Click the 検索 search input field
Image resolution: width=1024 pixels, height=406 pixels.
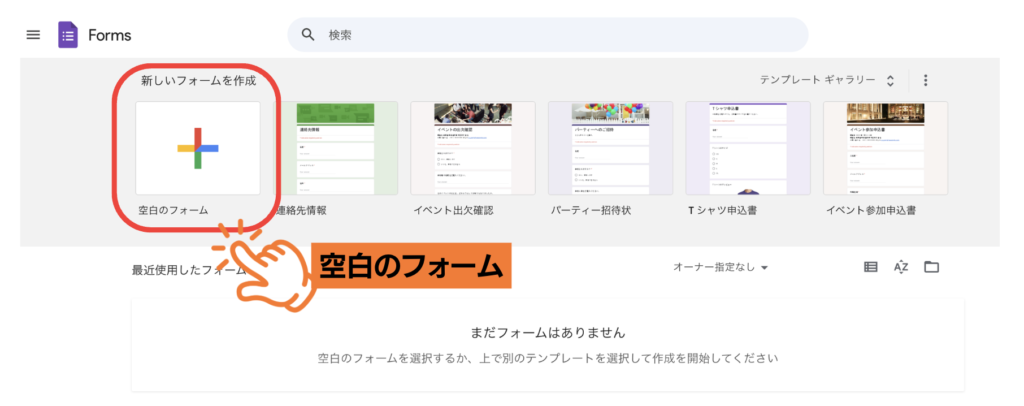pyautogui.click(x=560, y=35)
